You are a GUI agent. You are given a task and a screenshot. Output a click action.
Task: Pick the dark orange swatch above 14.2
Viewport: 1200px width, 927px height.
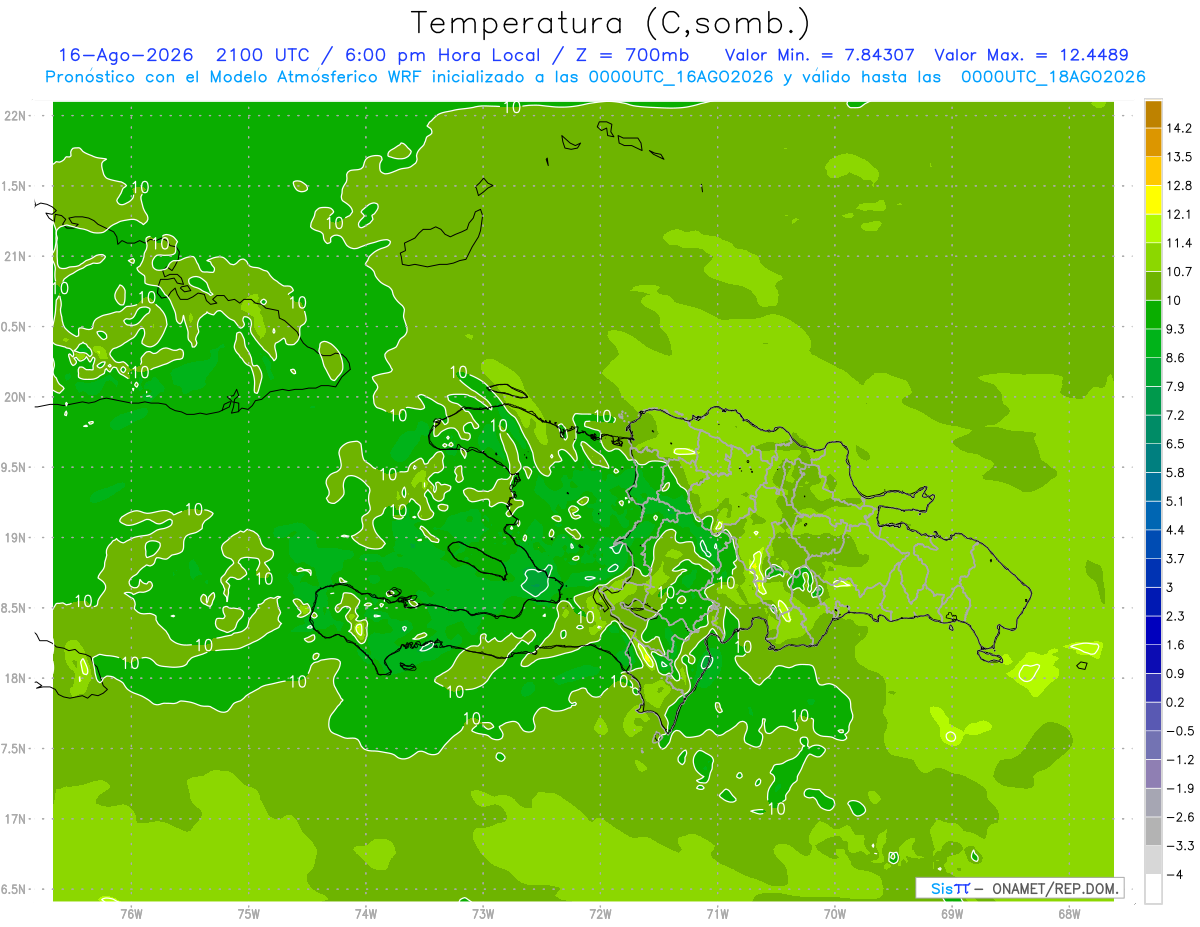tap(1153, 114)
